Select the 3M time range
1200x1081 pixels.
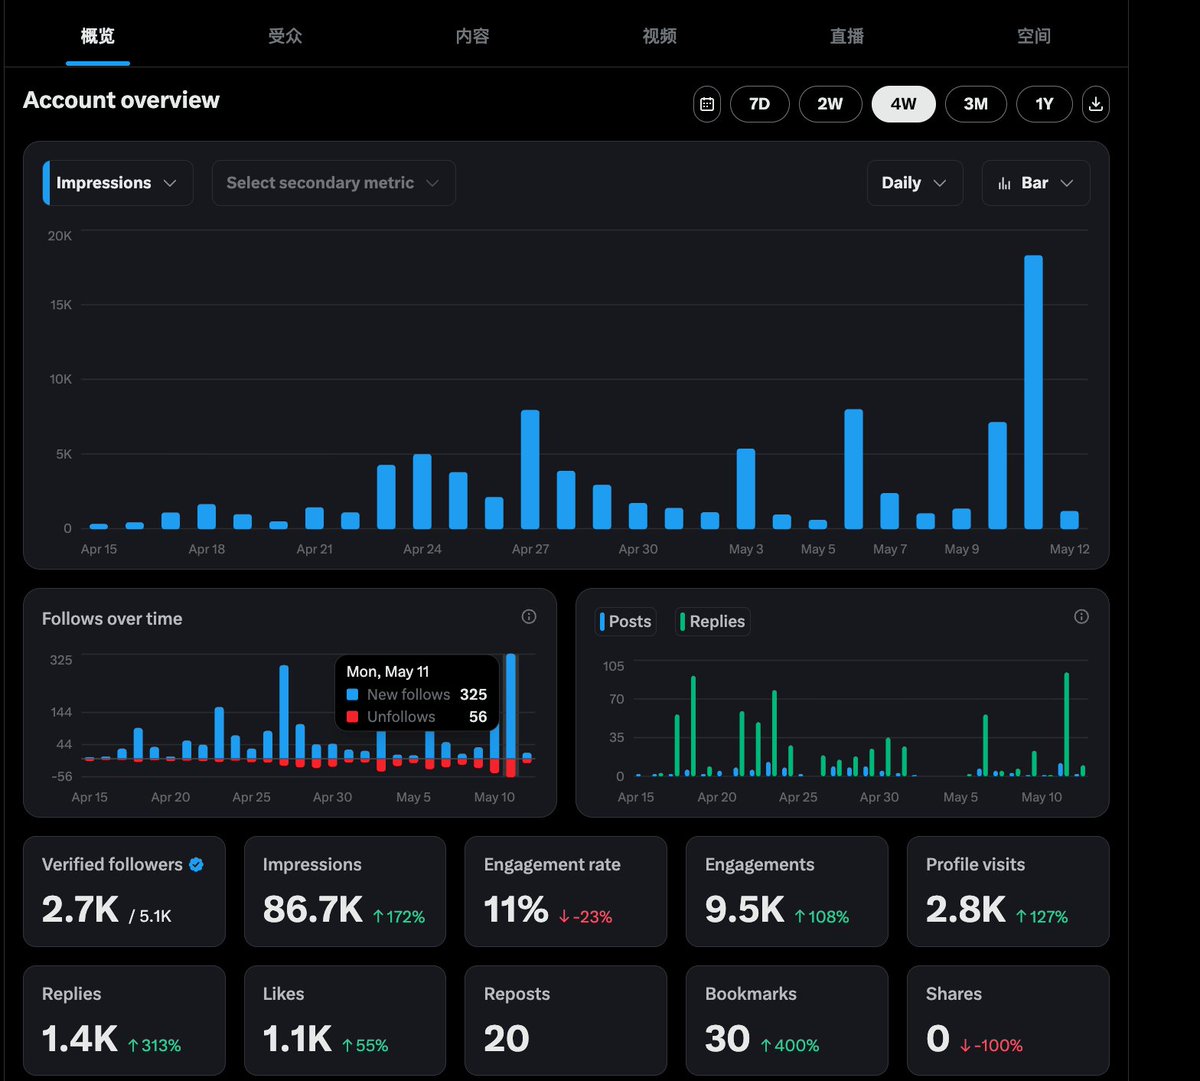pyautogui.click(x=976, y=104)
